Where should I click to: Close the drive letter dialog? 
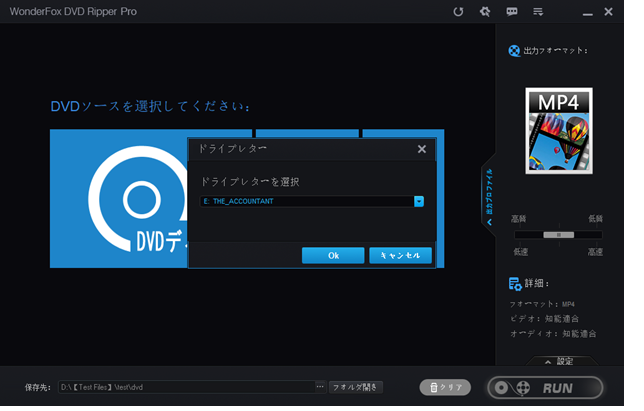[x=421, y=149]
